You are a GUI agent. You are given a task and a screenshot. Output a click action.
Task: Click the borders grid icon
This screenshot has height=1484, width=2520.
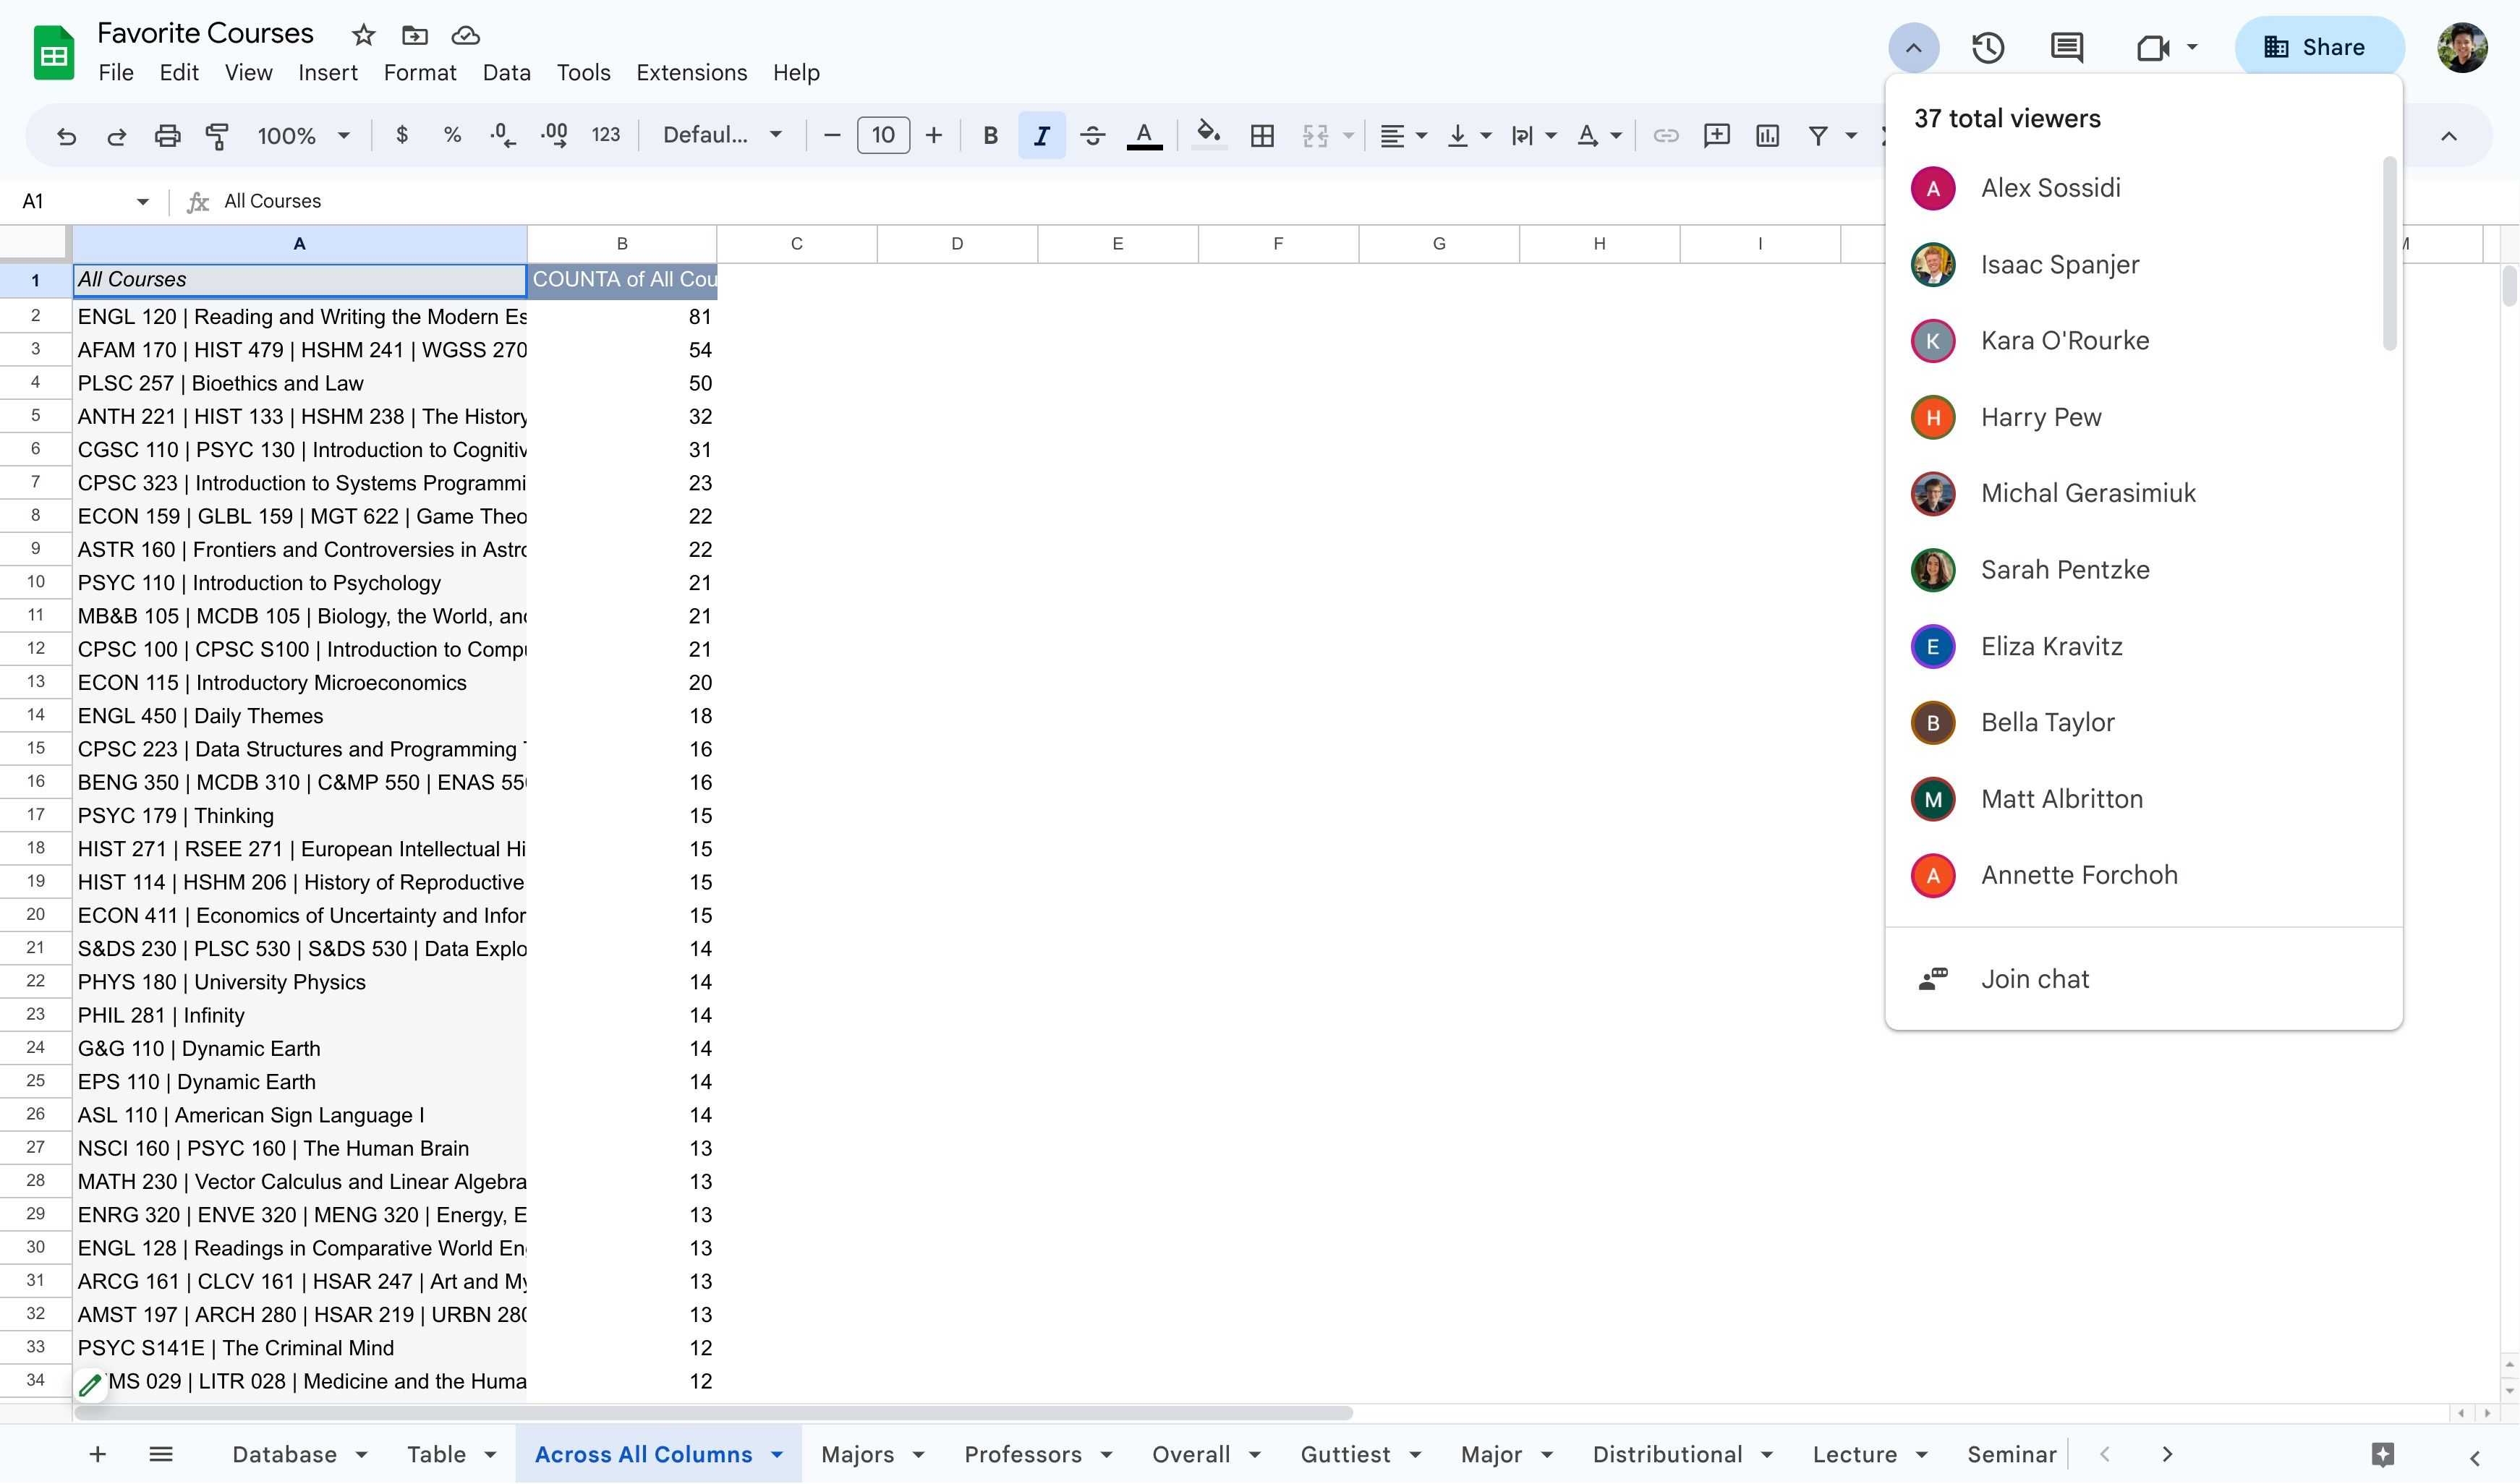pyautogui.click(x=1262, y=136)
